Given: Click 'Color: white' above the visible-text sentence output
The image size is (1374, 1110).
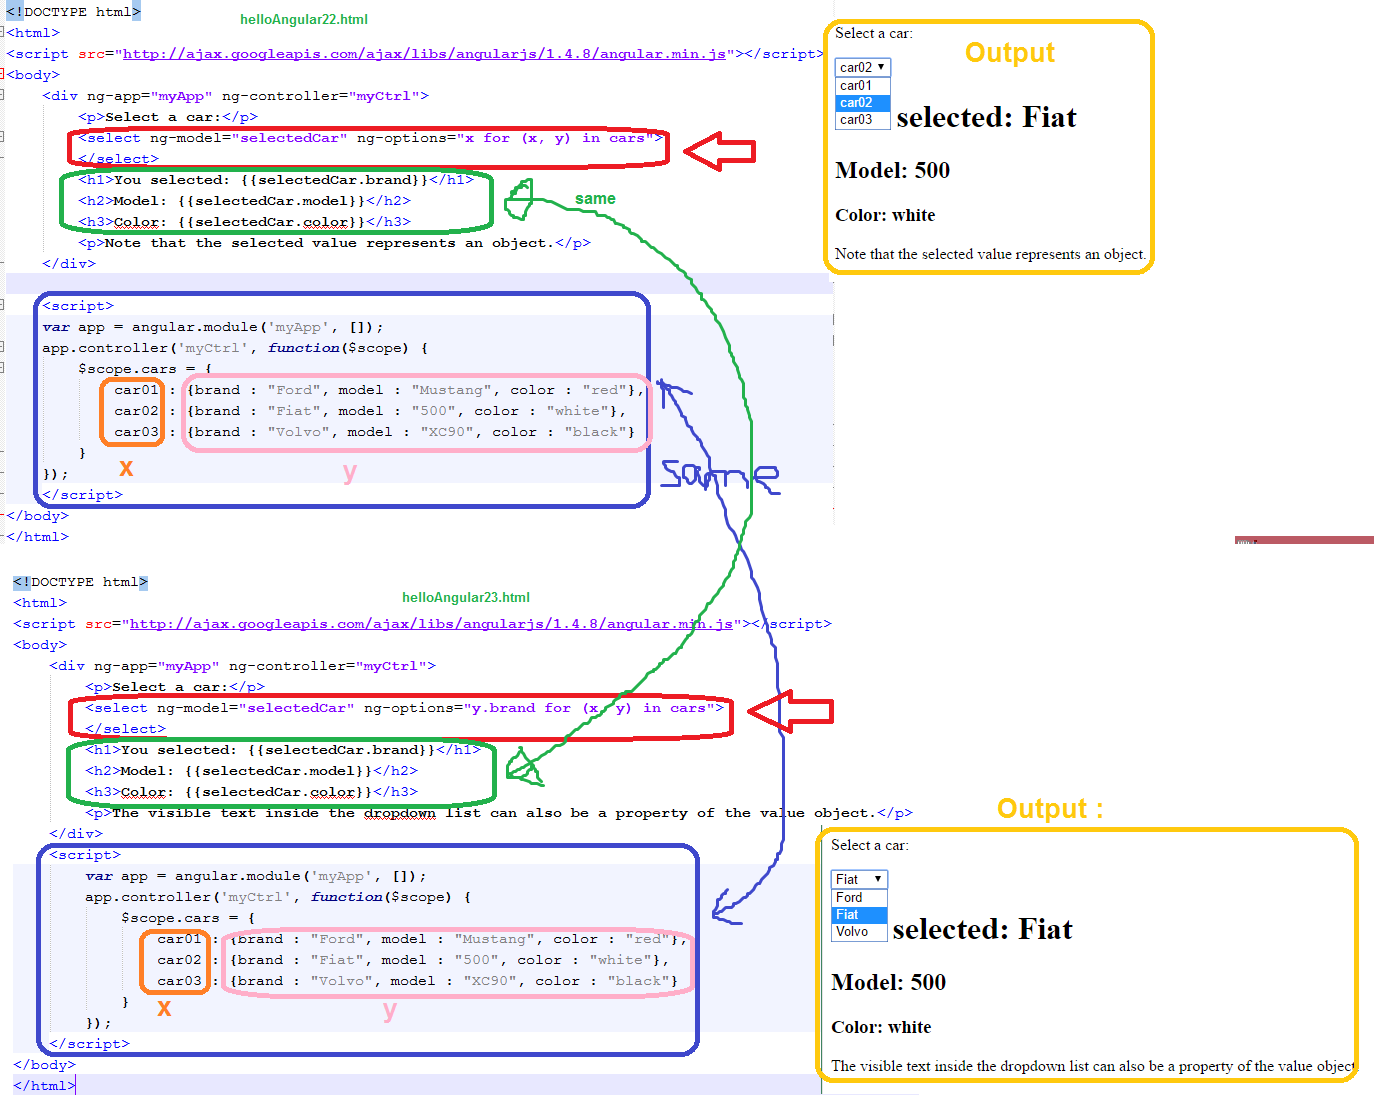Looking at the screenshot, I should click(881, 1028).
